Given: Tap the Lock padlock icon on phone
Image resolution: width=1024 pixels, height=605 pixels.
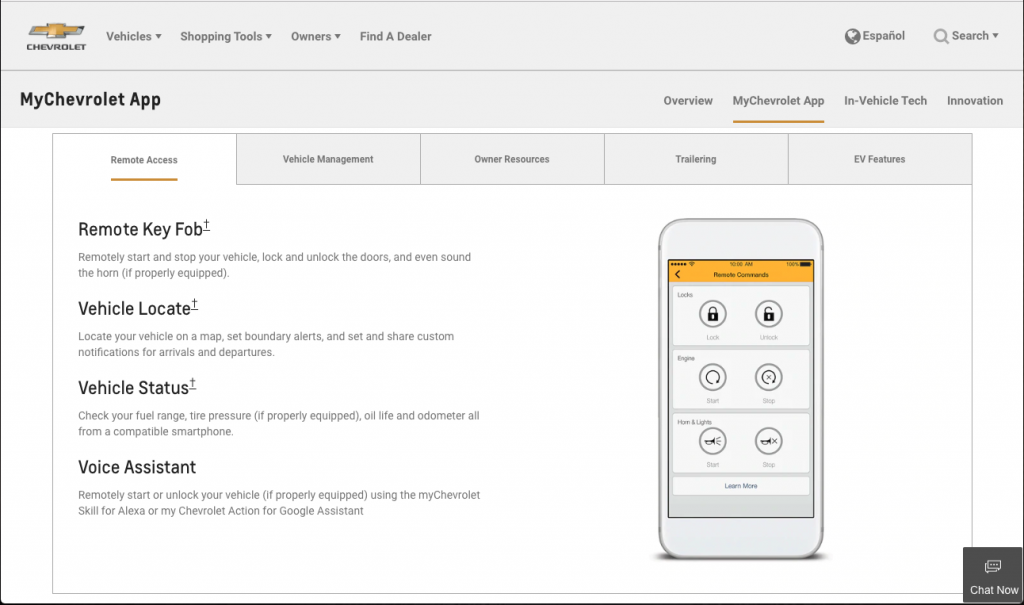Looking at the screenshot, I should tap(712, 314).
